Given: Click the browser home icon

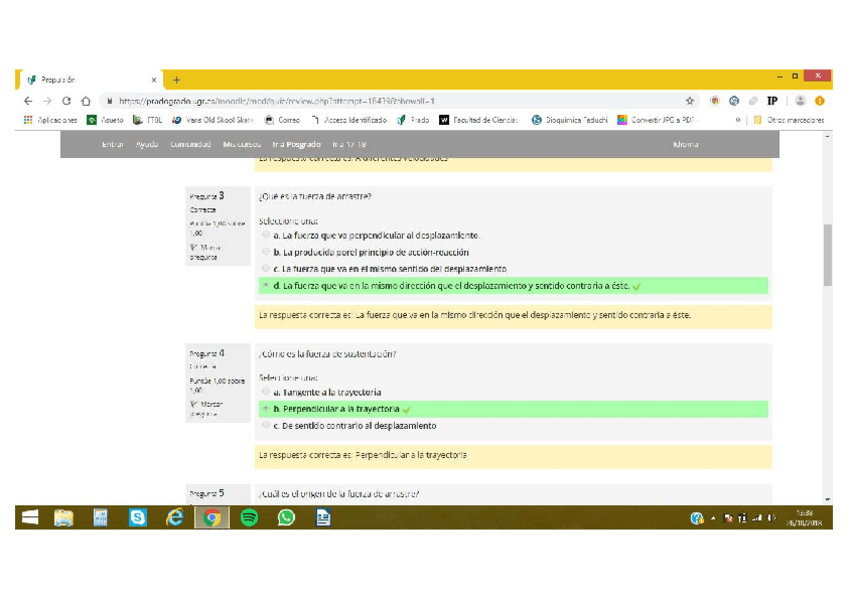Looking at the screenshot, I should tap(86, 101).
